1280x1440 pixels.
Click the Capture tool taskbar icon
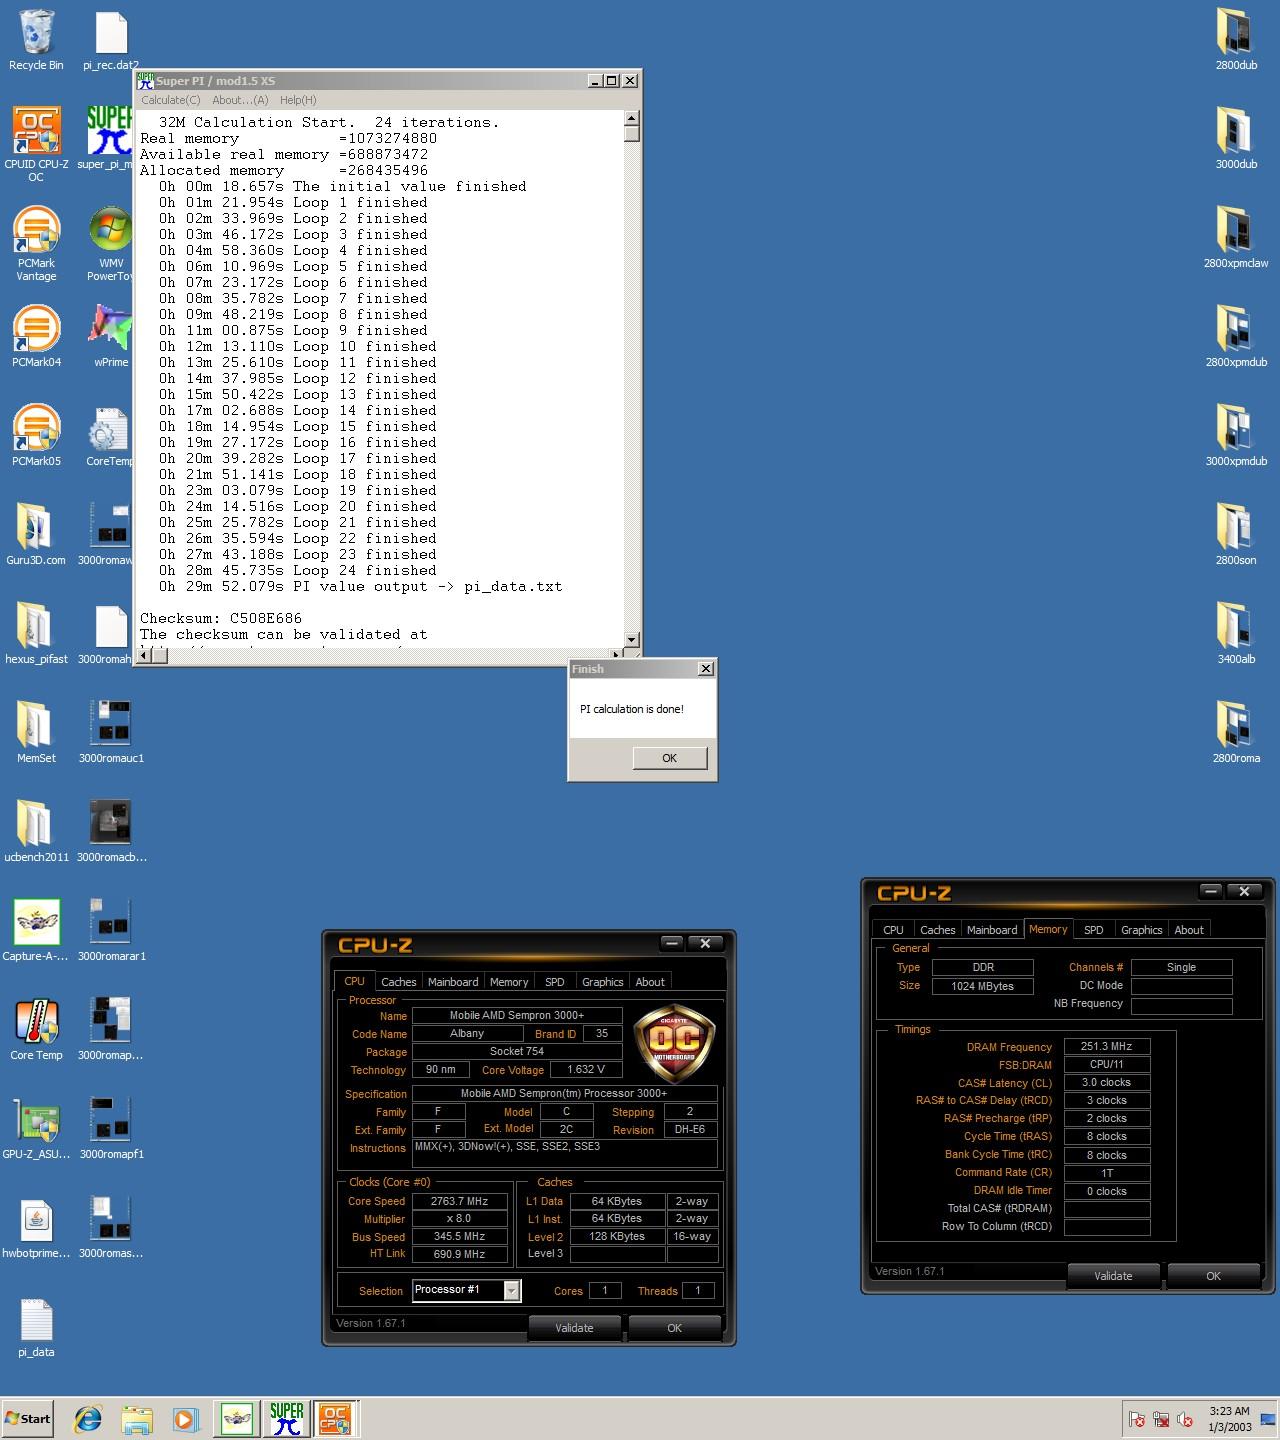tap(237, 1418)
